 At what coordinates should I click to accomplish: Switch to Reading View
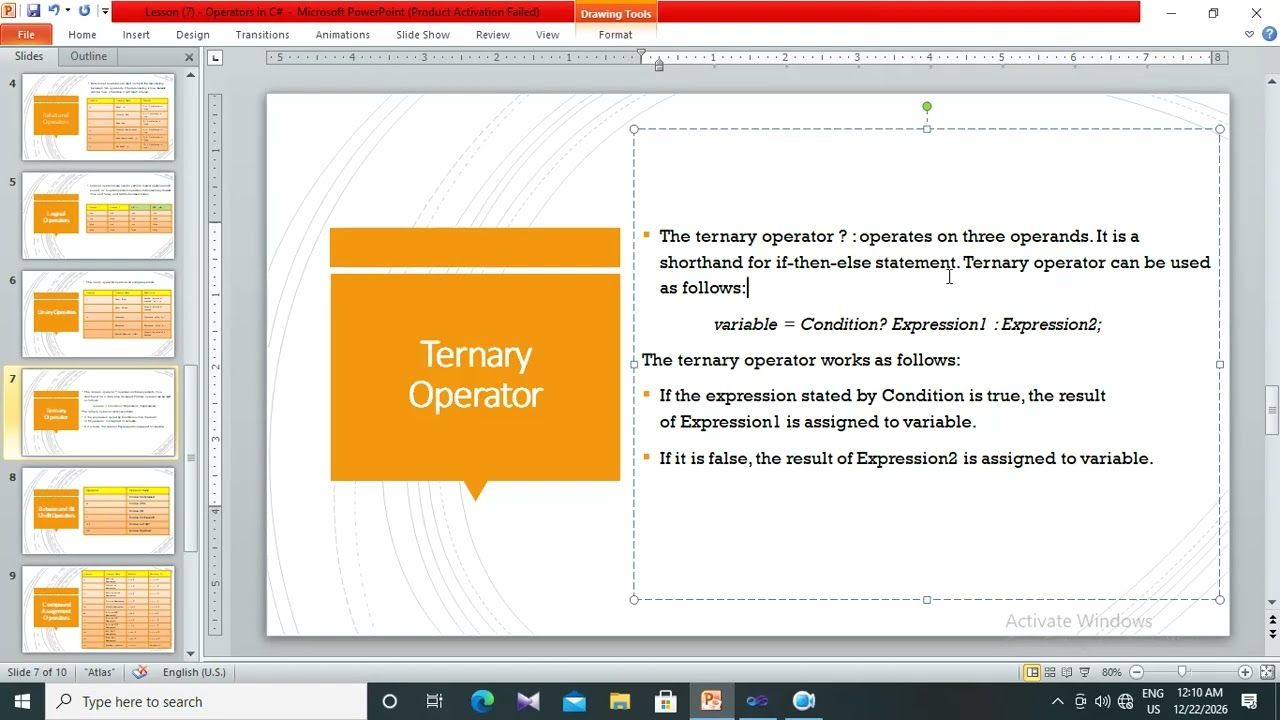click(1067, 672)
